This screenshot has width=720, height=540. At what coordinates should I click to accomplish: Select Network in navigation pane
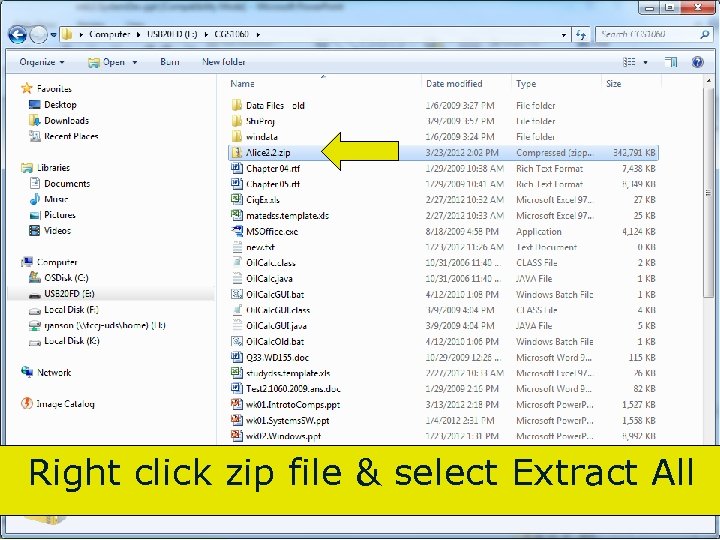click(54, 372)
